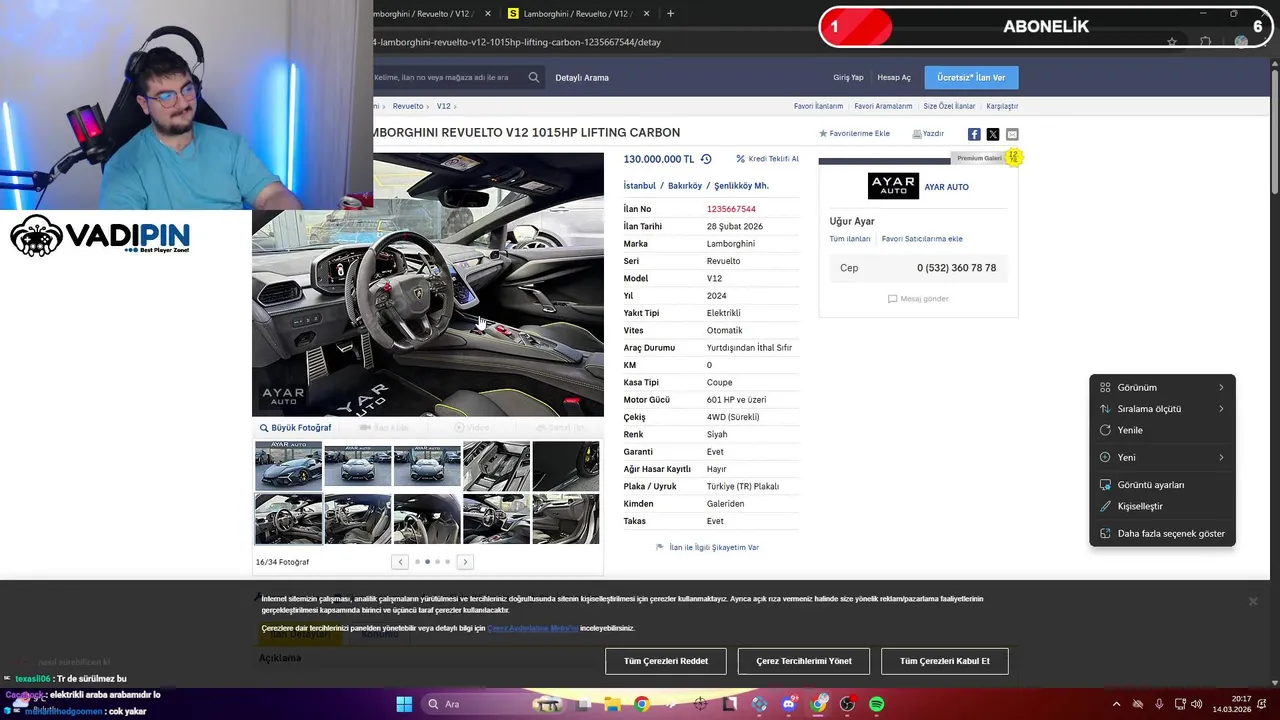Image resolution: width=1280 pixels, height=720 pixels.
Task: Open AYAR AUTO store logo
Action: 893,186
